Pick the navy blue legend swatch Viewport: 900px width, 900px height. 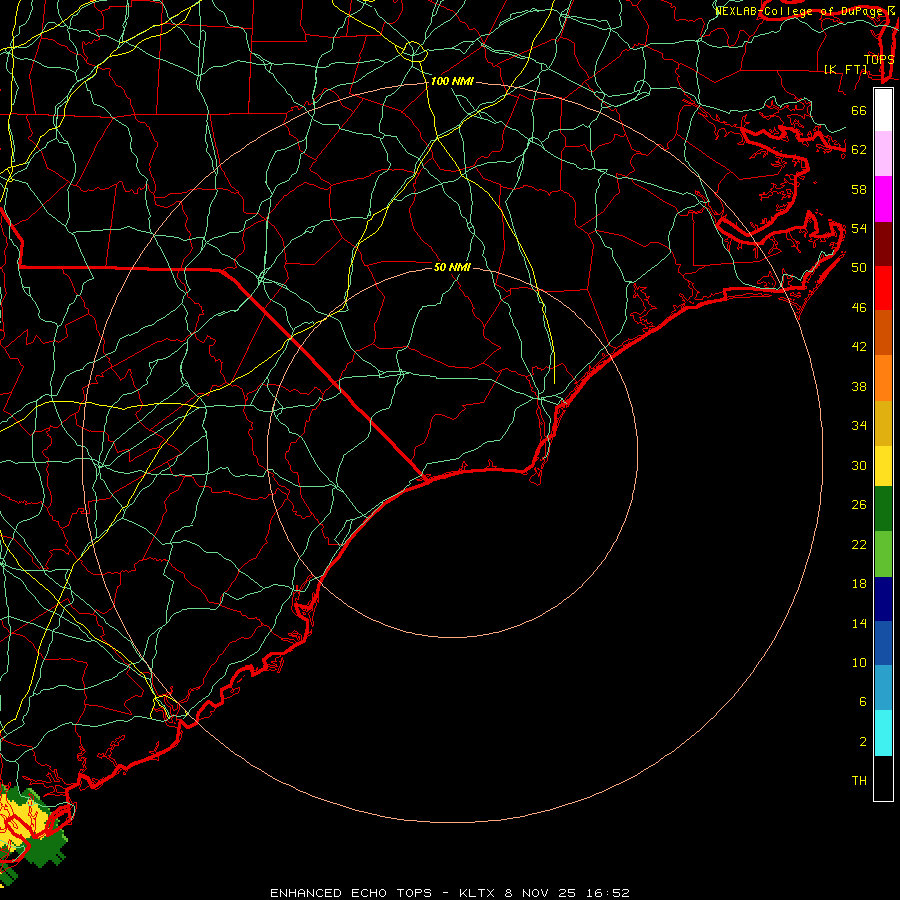coord(883,599)
